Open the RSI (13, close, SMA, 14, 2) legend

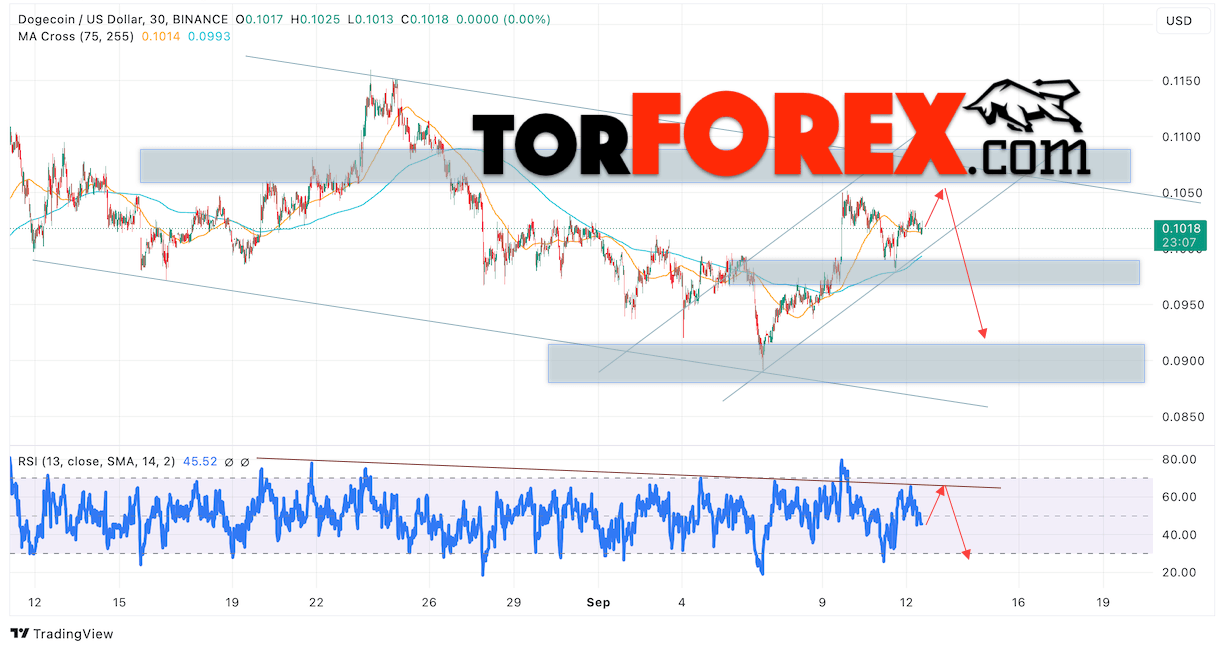pyautogui.click(x=96, y=461)
